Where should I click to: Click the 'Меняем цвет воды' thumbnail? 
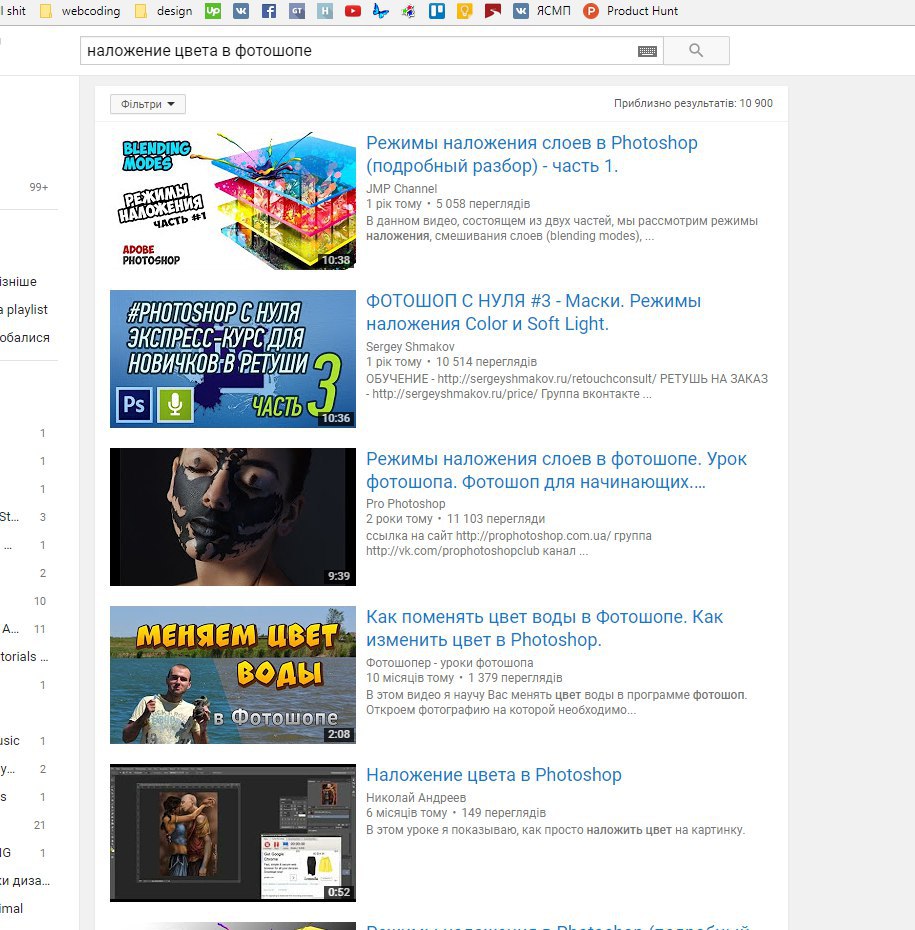233,675
